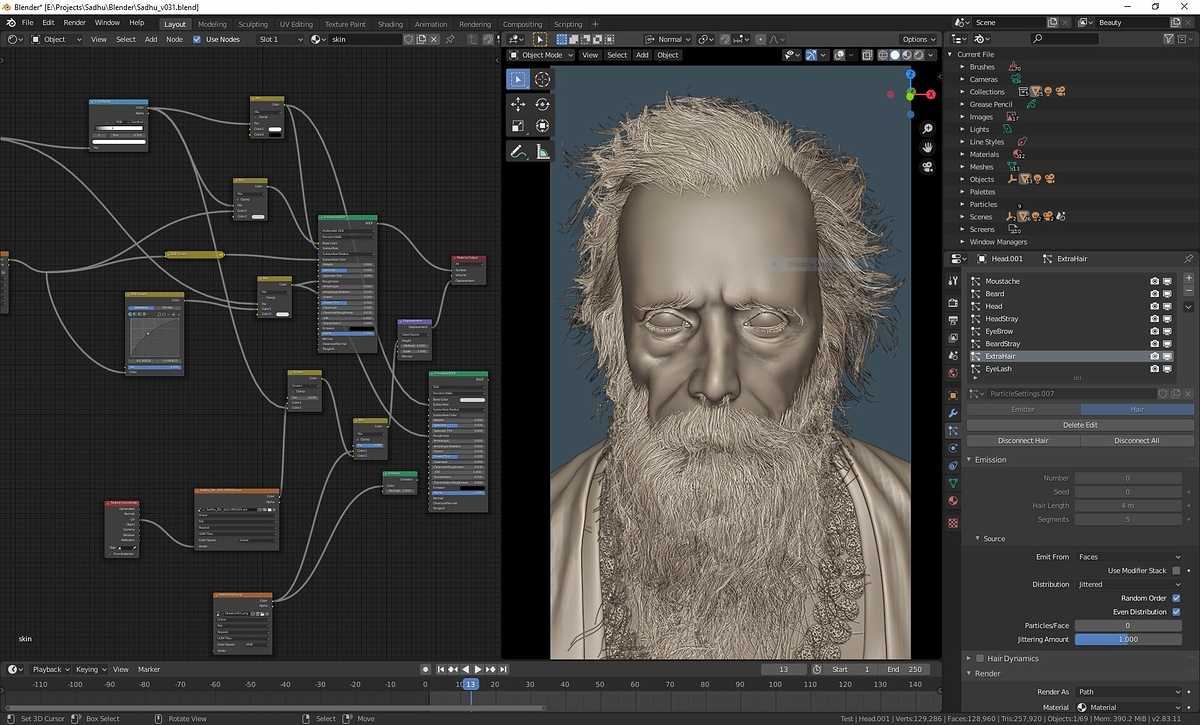Enable the Use Modifier Stack checkbox
The width and height of the screenshot is (1200, 725).
click(1176, 570)
